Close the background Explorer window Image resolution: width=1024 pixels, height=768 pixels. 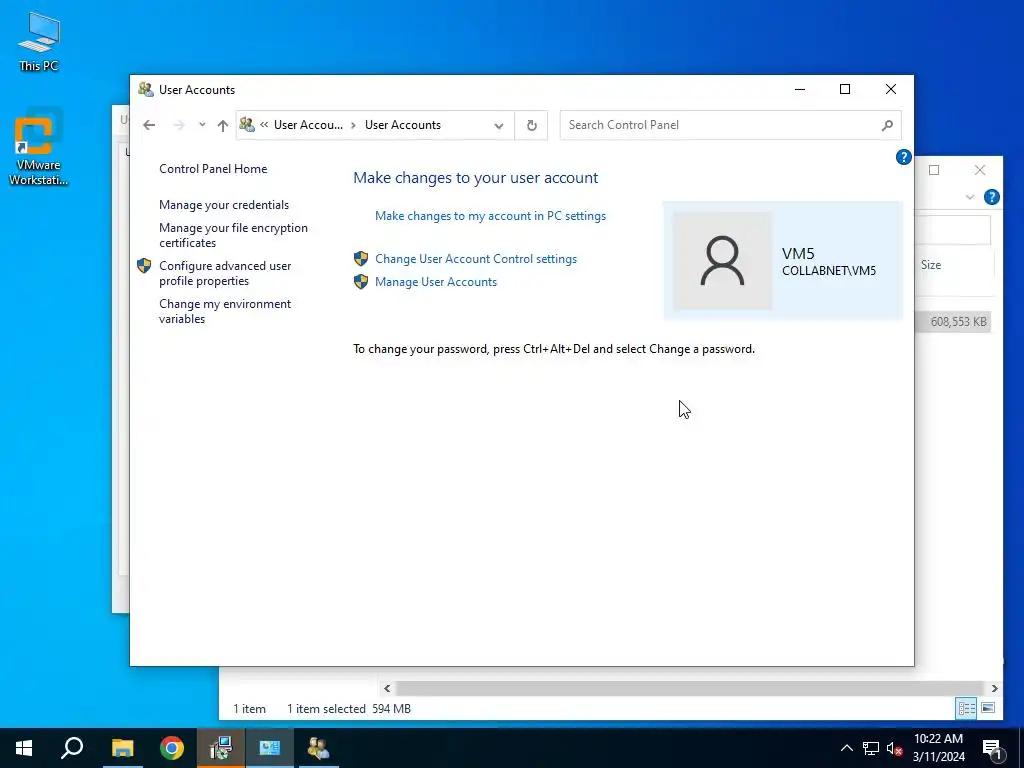click(980, 170)
